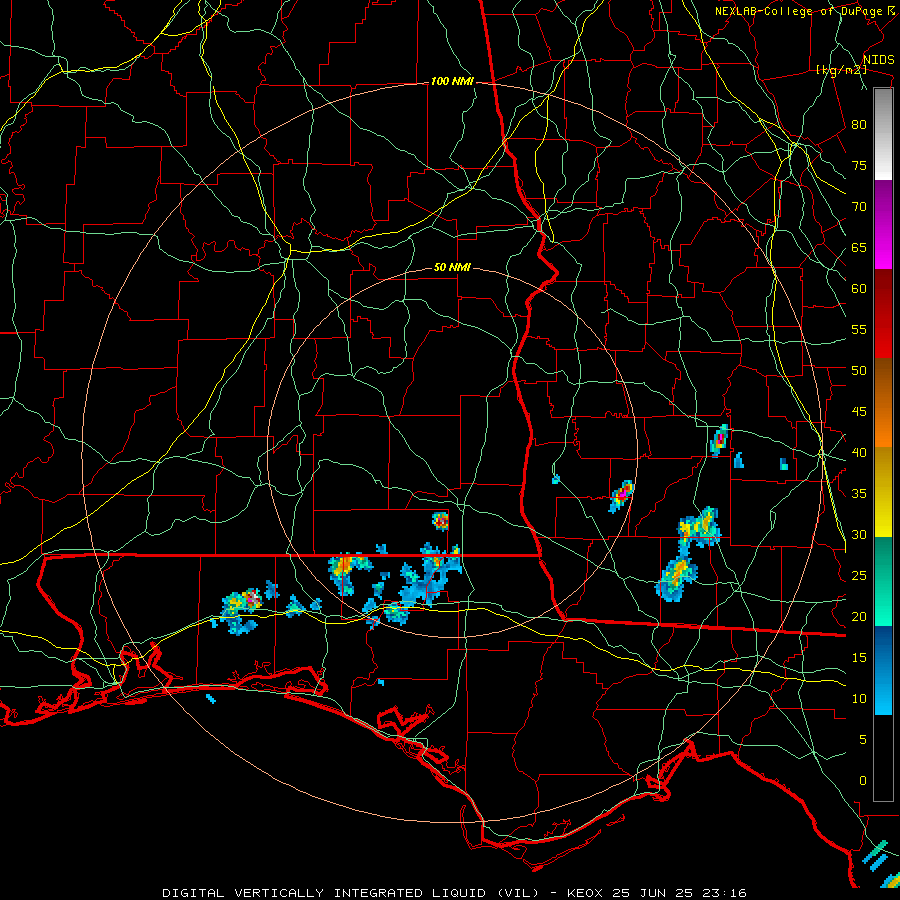This screenshot has height=900, width=900.
Task: Click scale value 80 on the legend
Action: (859, 125)
